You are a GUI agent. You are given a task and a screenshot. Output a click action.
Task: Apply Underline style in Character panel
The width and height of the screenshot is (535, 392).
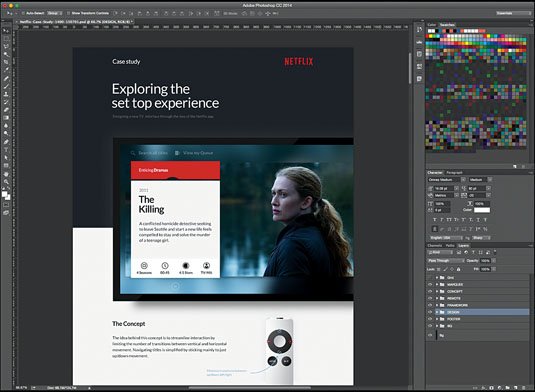[x=478, y=220]
